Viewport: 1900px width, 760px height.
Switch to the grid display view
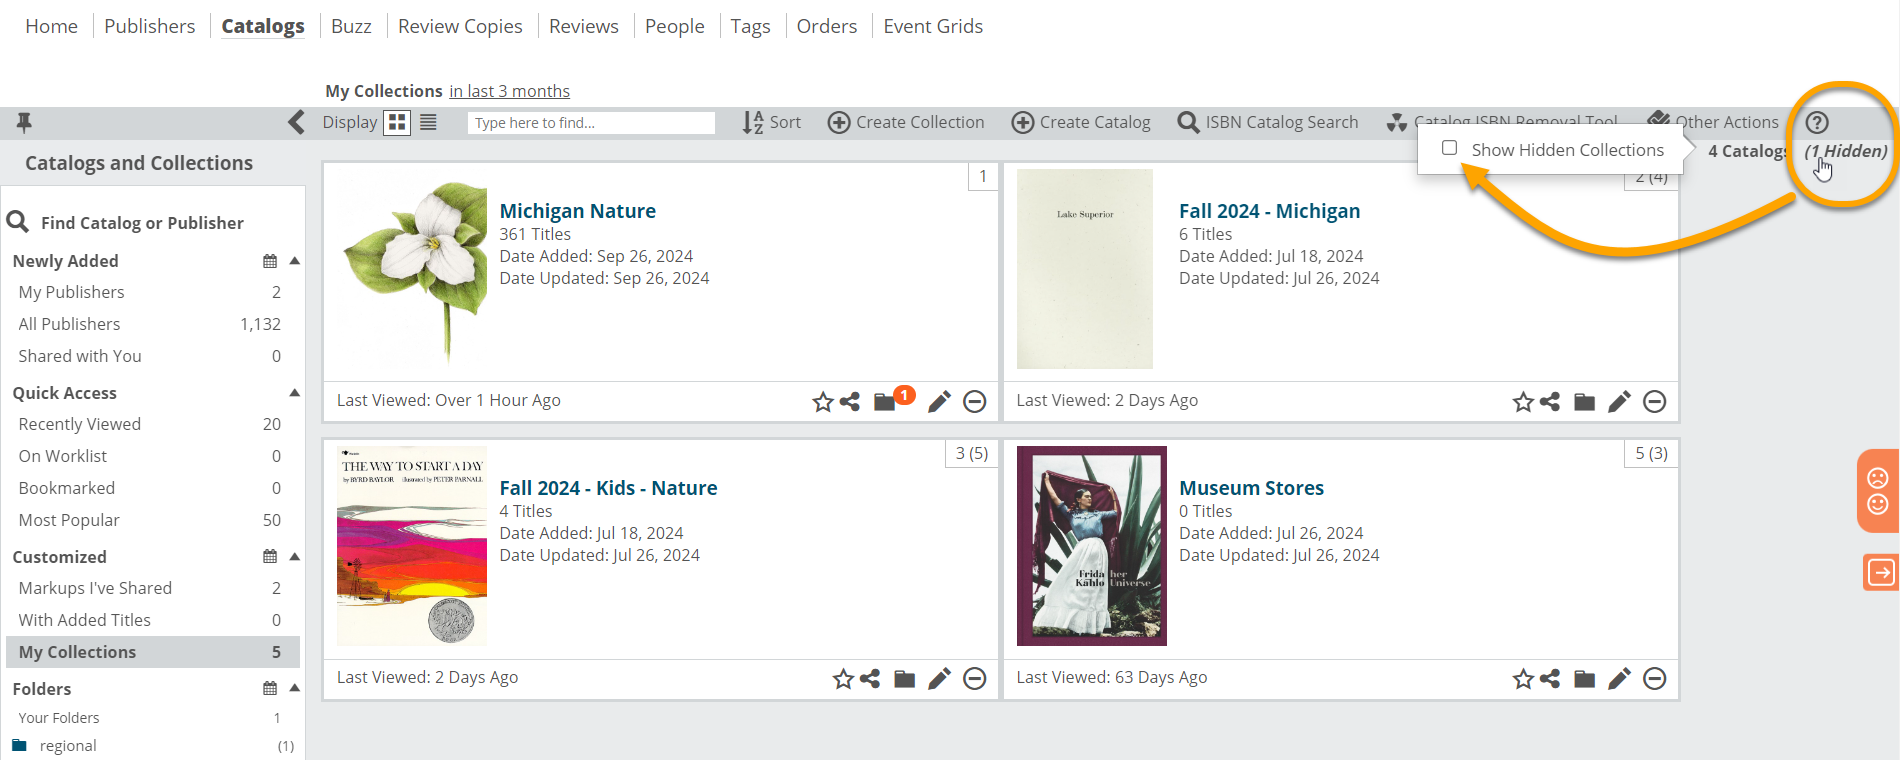pos(397,122)
